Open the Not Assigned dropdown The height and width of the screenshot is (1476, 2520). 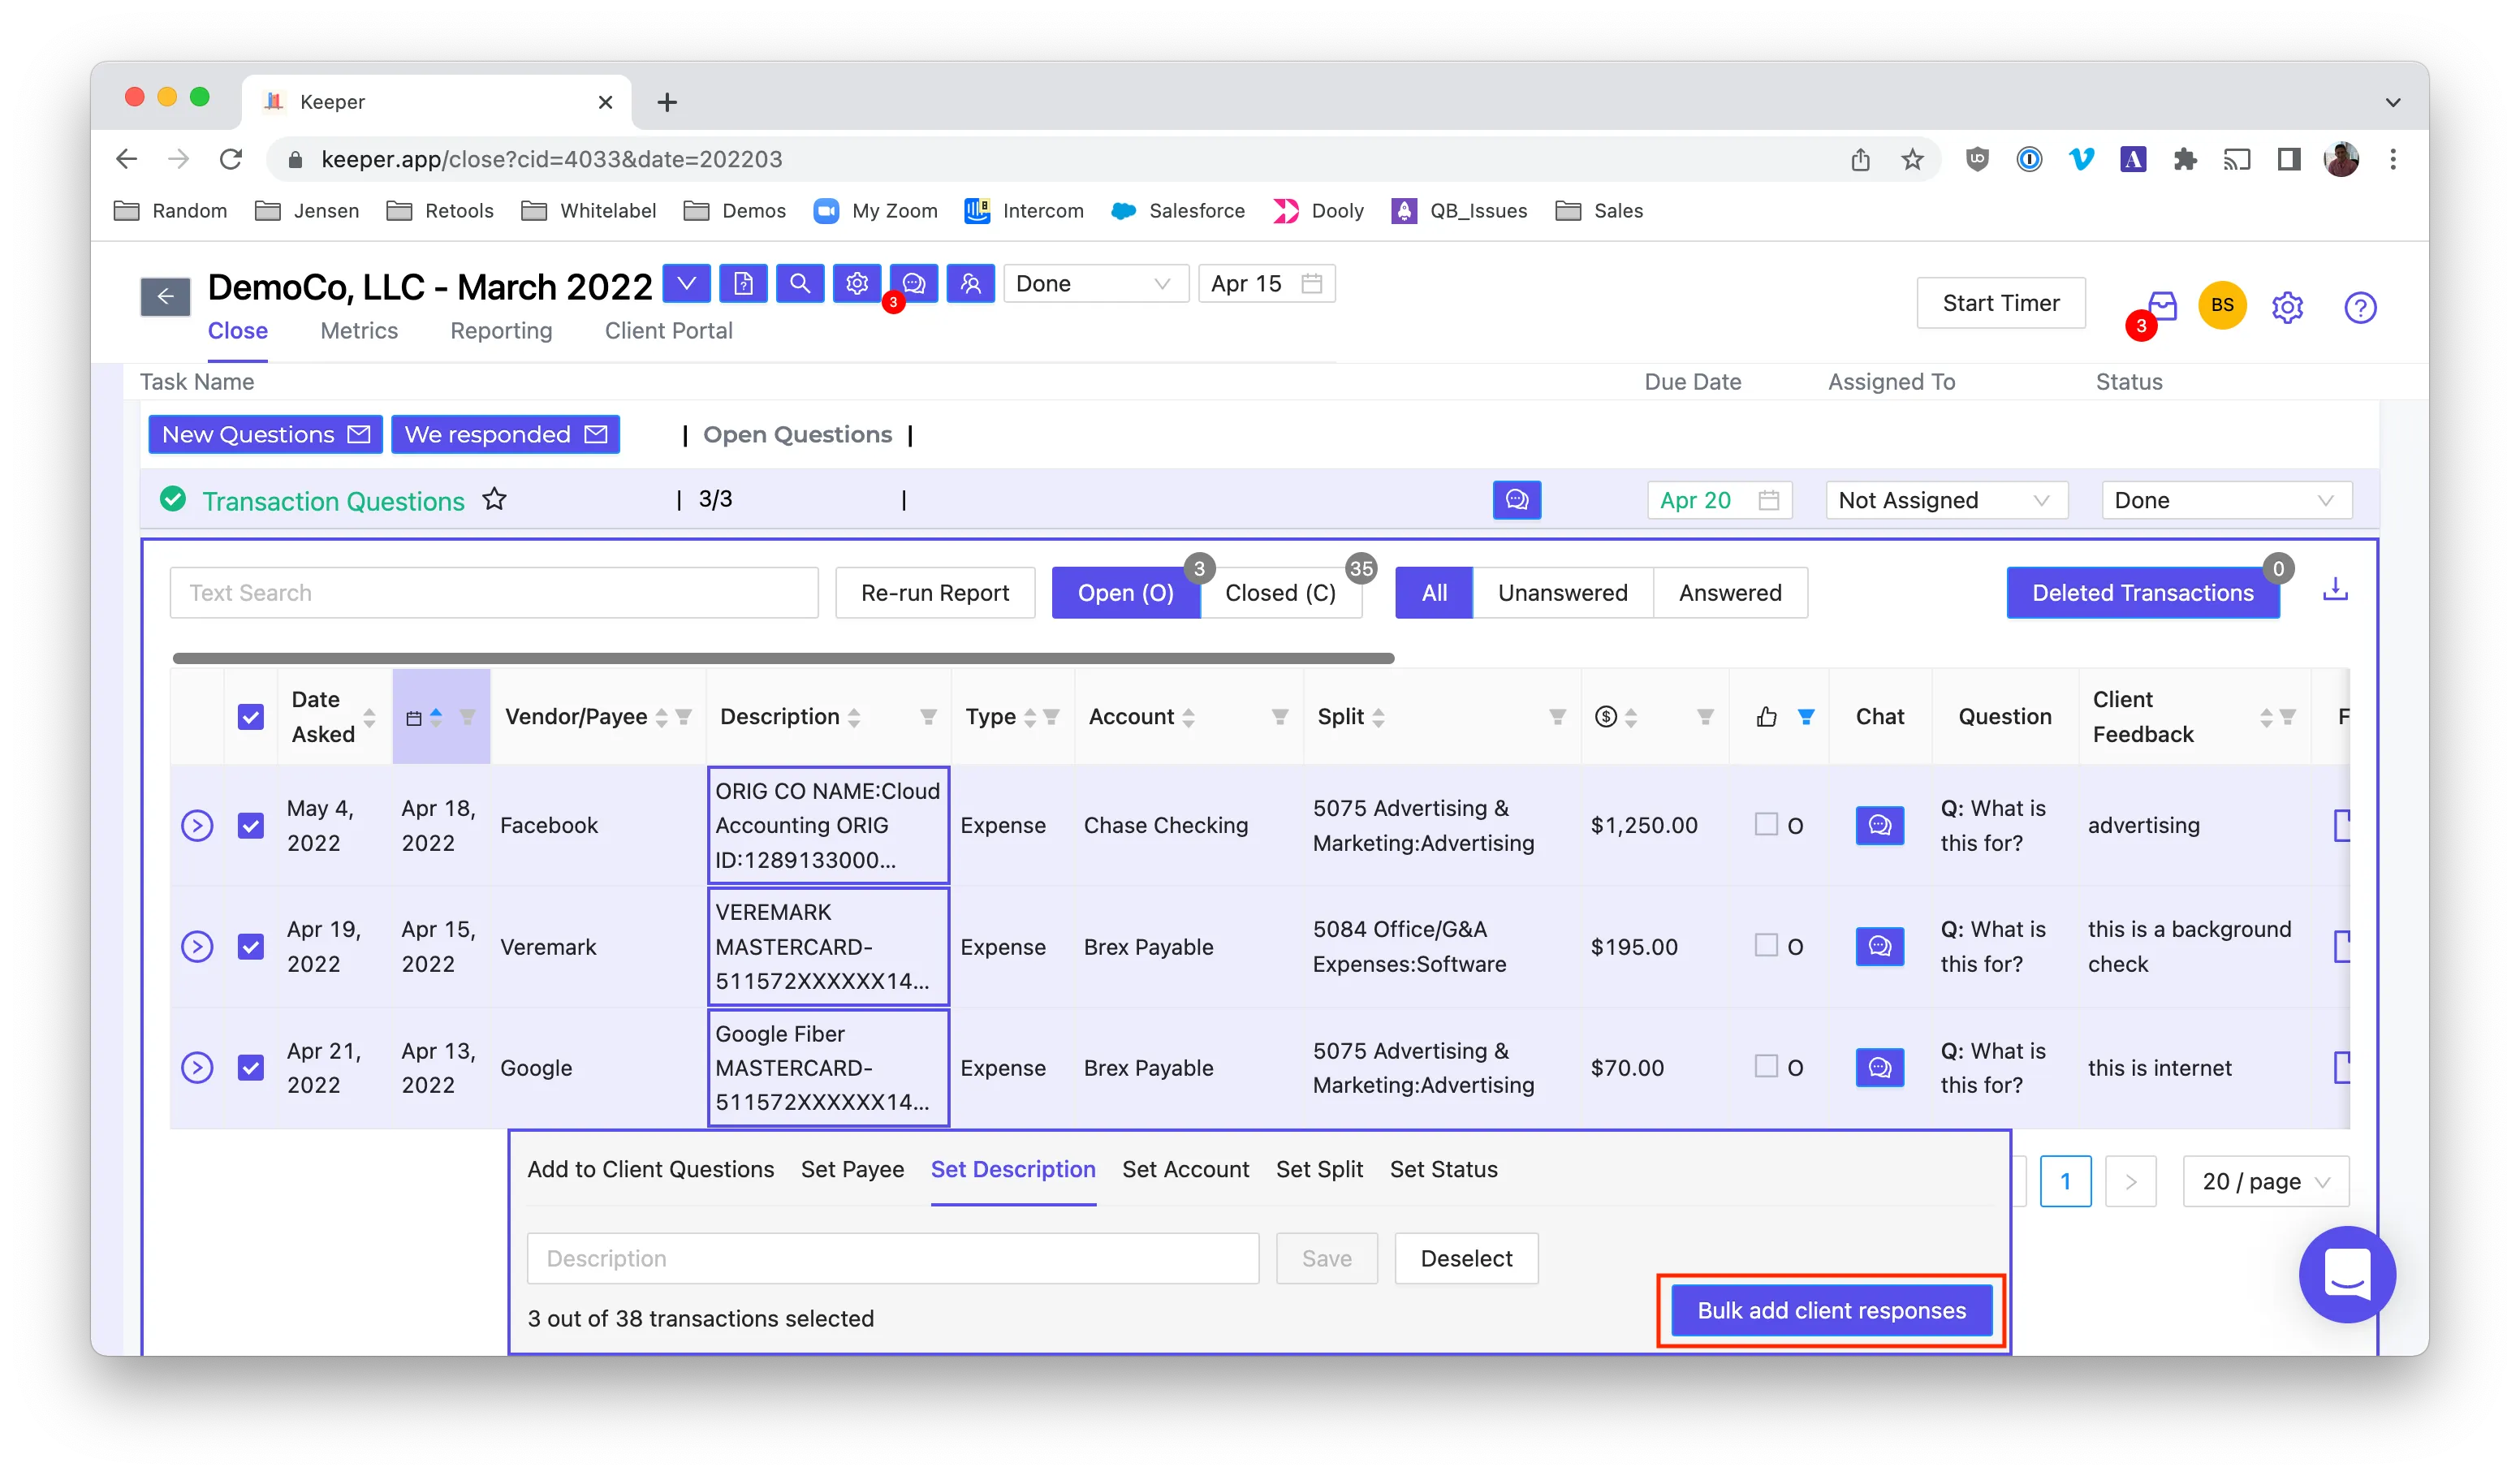click(1946, 500)
